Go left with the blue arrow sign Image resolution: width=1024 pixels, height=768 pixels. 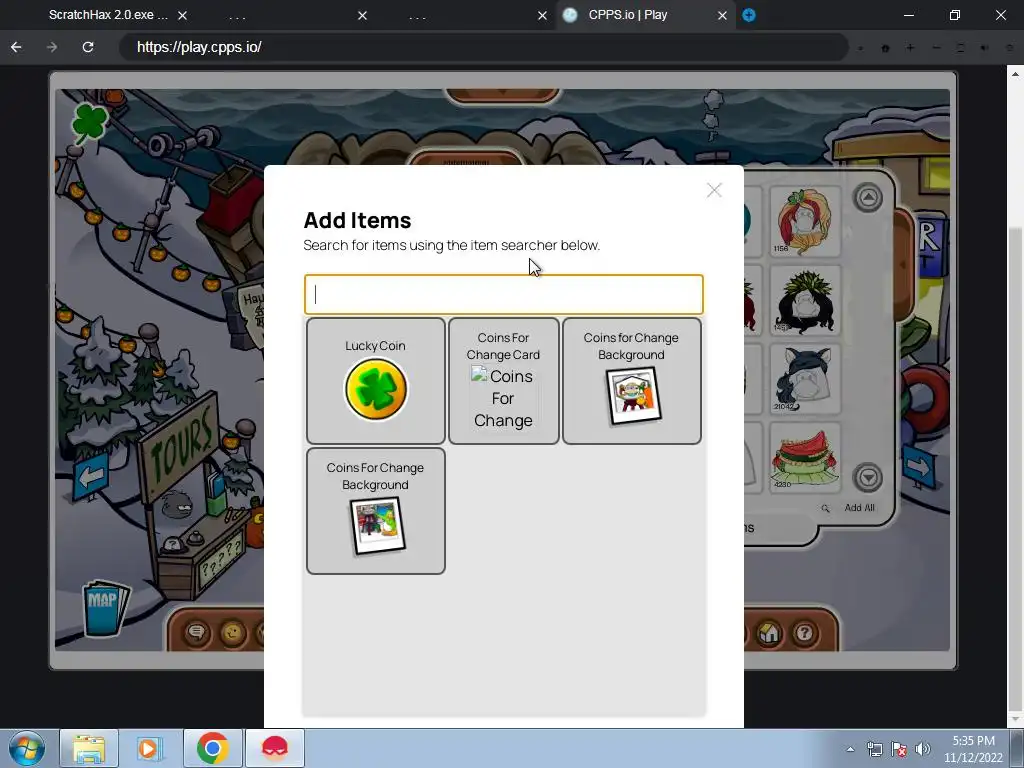click(91, 477)
